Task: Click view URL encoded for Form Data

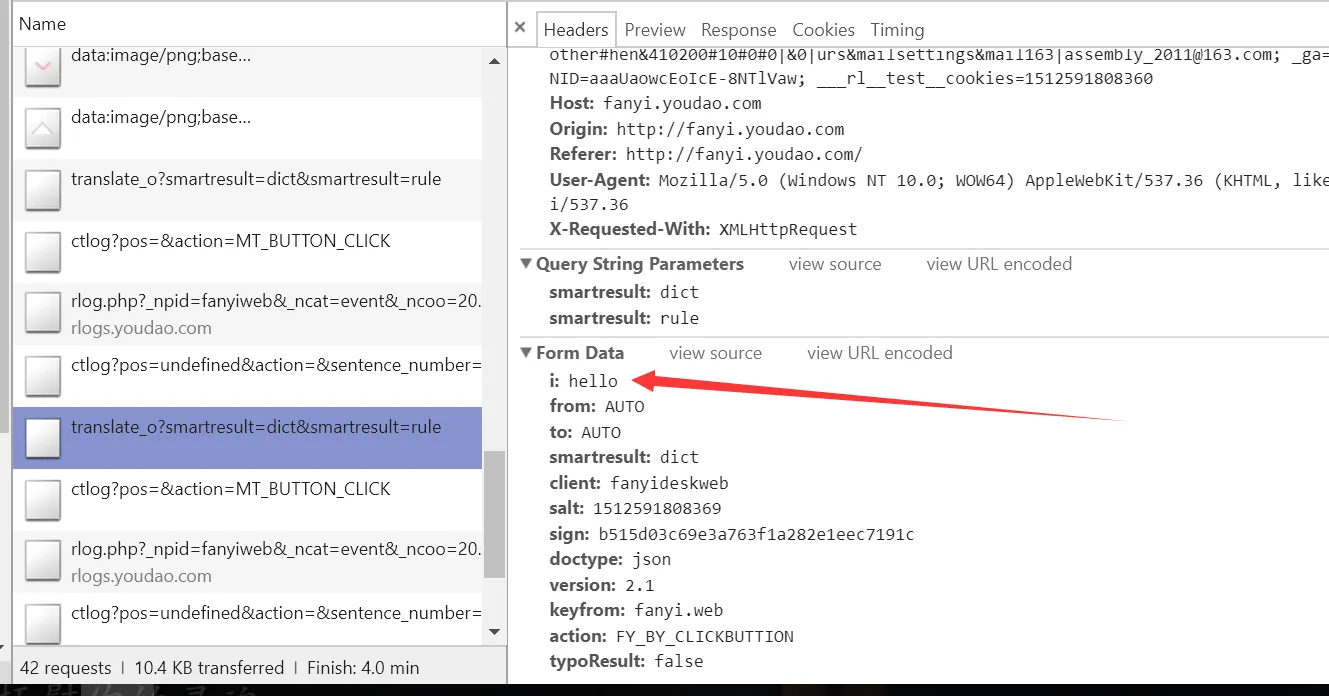Action: [x=879, y=353]
